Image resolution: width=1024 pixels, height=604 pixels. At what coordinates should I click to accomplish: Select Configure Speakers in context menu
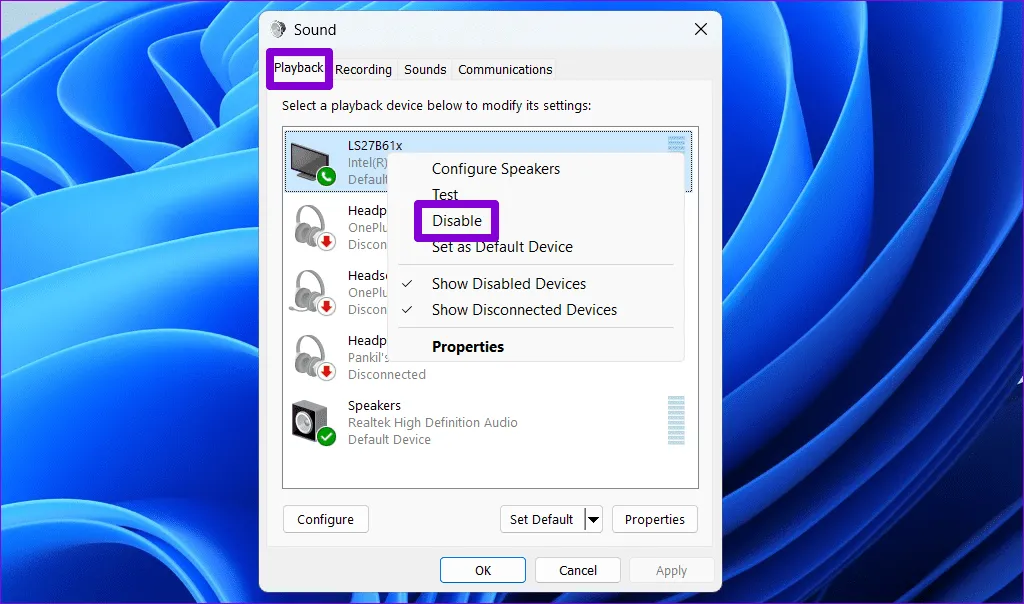point(495,169)
